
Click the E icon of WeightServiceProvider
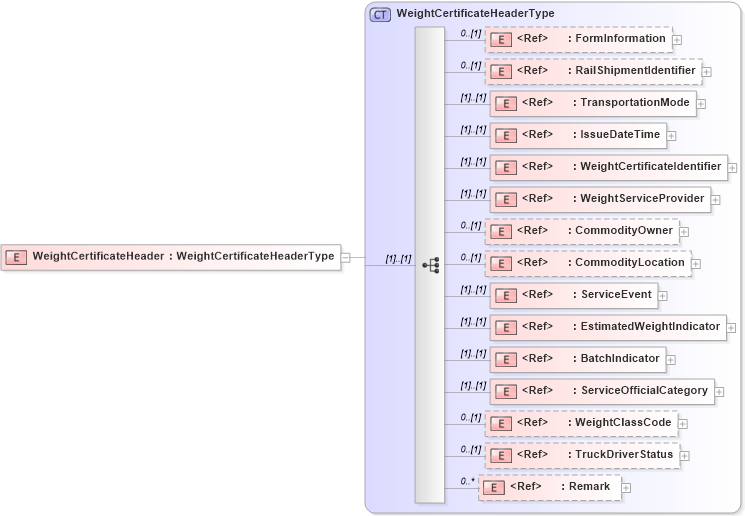[x=506, y=200]
